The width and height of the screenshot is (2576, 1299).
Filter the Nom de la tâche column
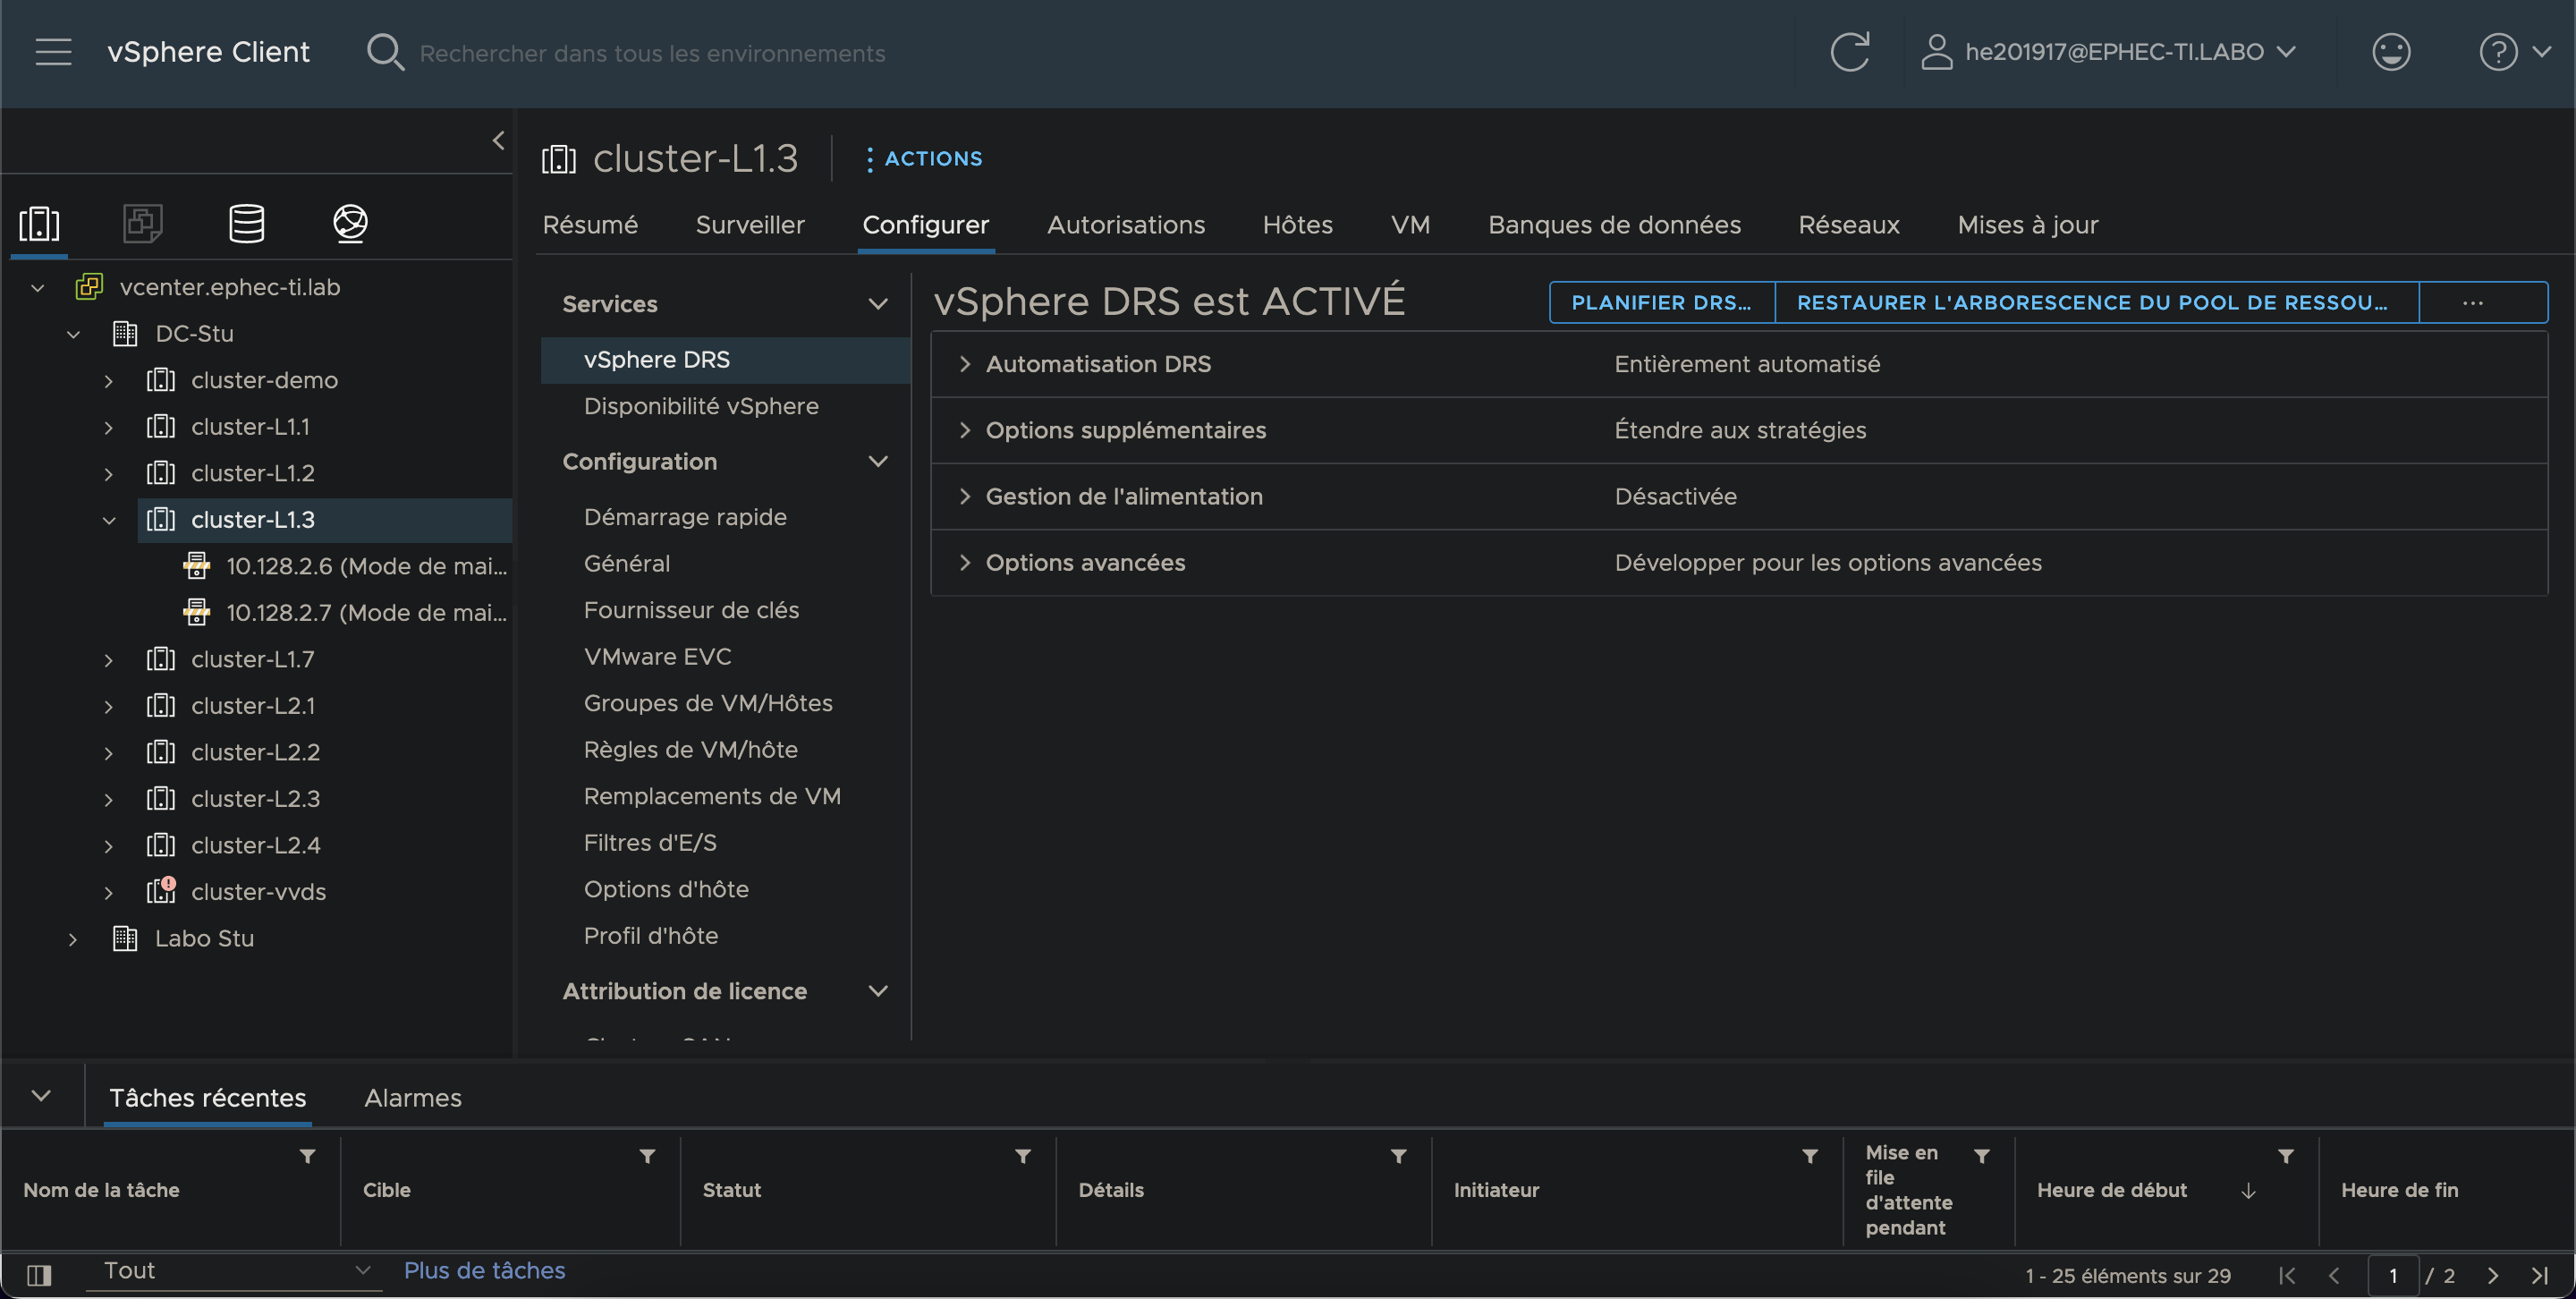(308, 1156)
